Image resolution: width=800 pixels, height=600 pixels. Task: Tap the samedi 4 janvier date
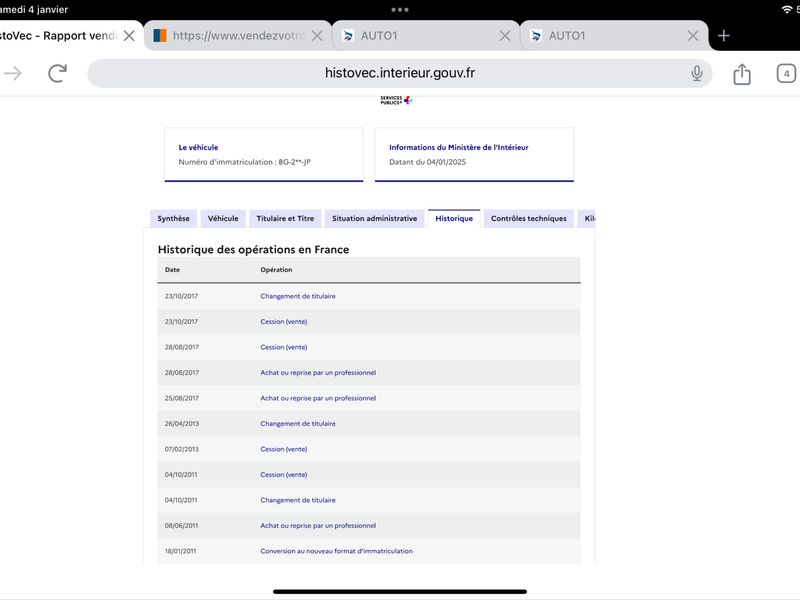pyautogui.click(x=34, y=9)
